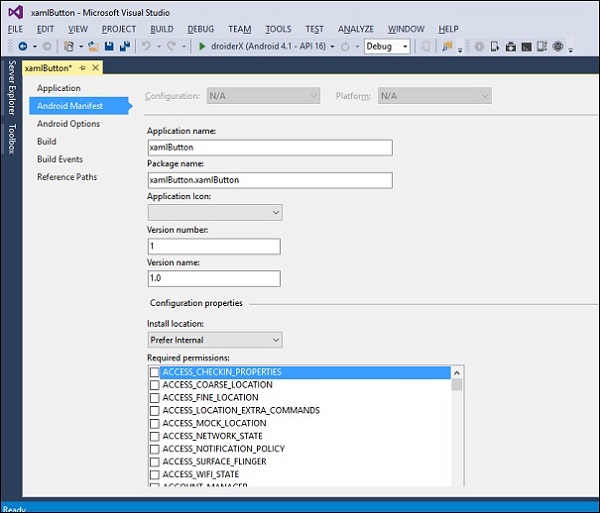Open the DEBUG menu
The height and width of the screenshot is (513, 600).
(201, 29)
